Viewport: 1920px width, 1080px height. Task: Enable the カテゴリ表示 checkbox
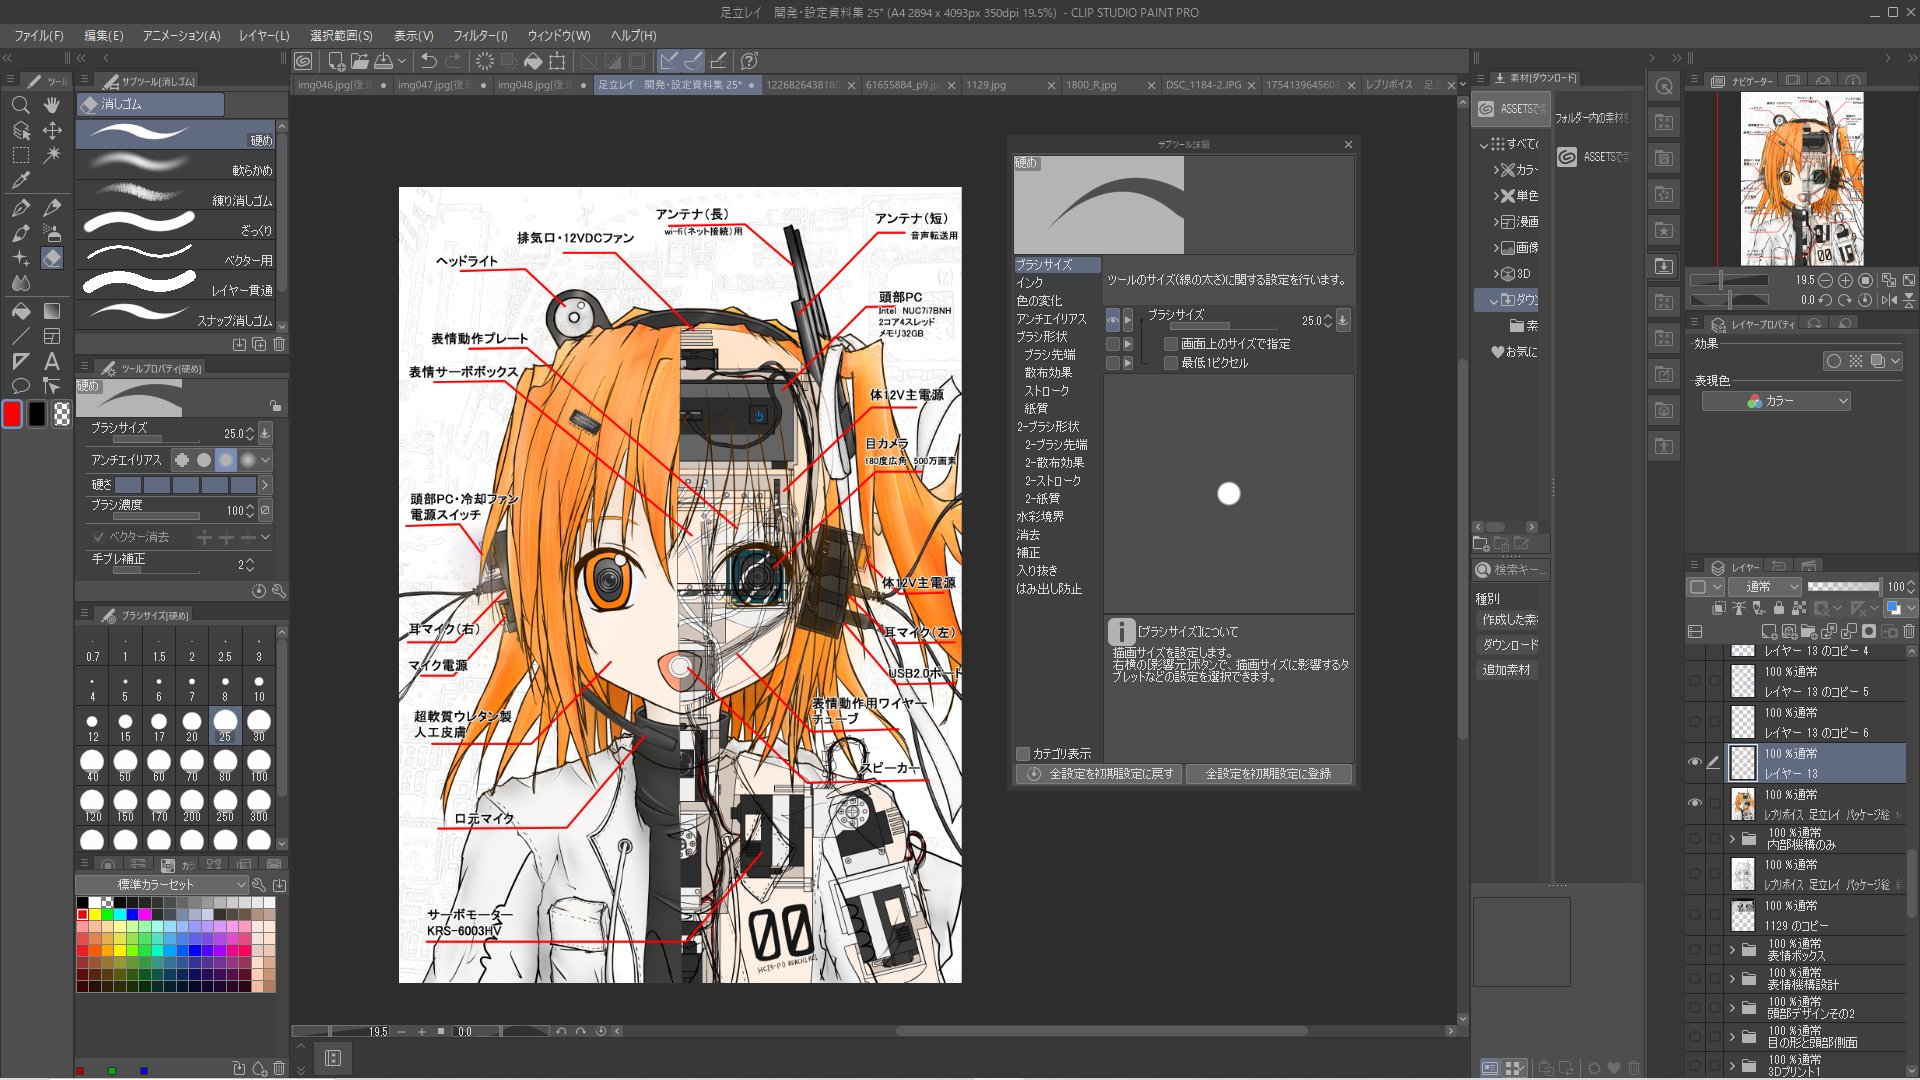pos(1023,754)
